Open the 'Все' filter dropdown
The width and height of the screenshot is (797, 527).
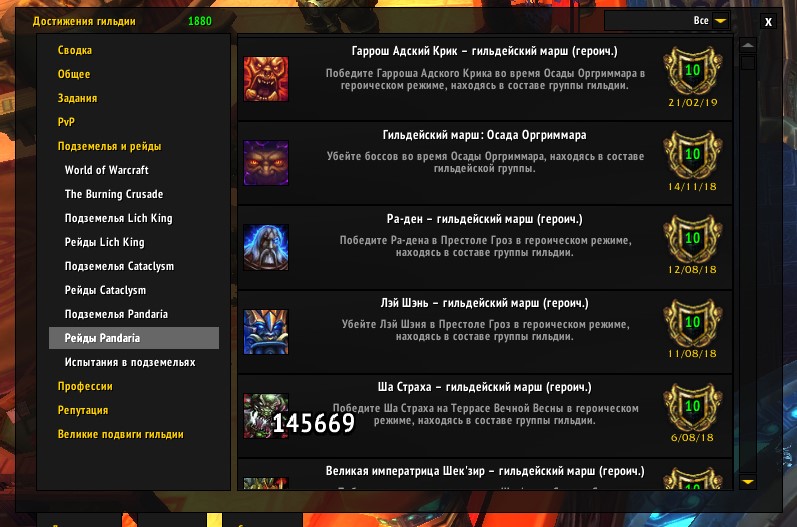720,21
